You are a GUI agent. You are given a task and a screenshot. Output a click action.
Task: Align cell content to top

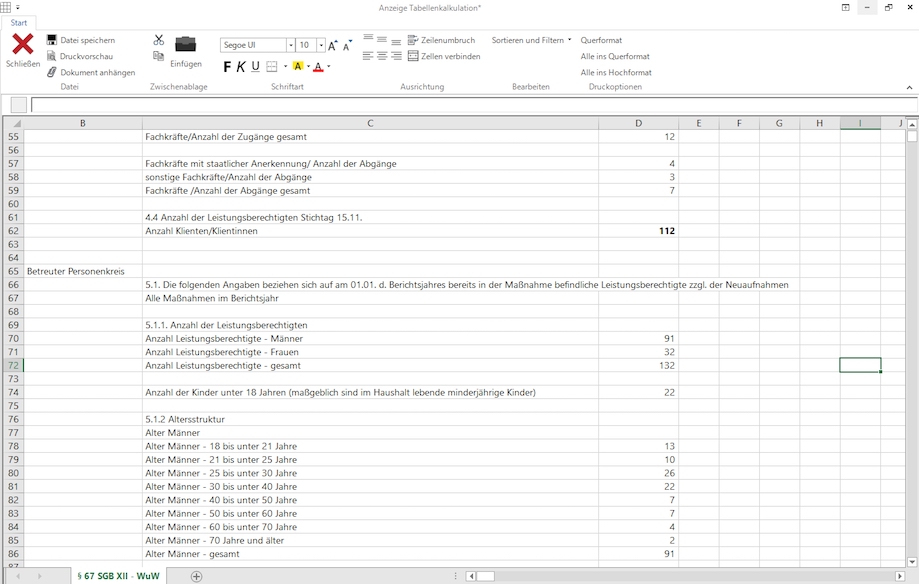(x=368, y=39)
